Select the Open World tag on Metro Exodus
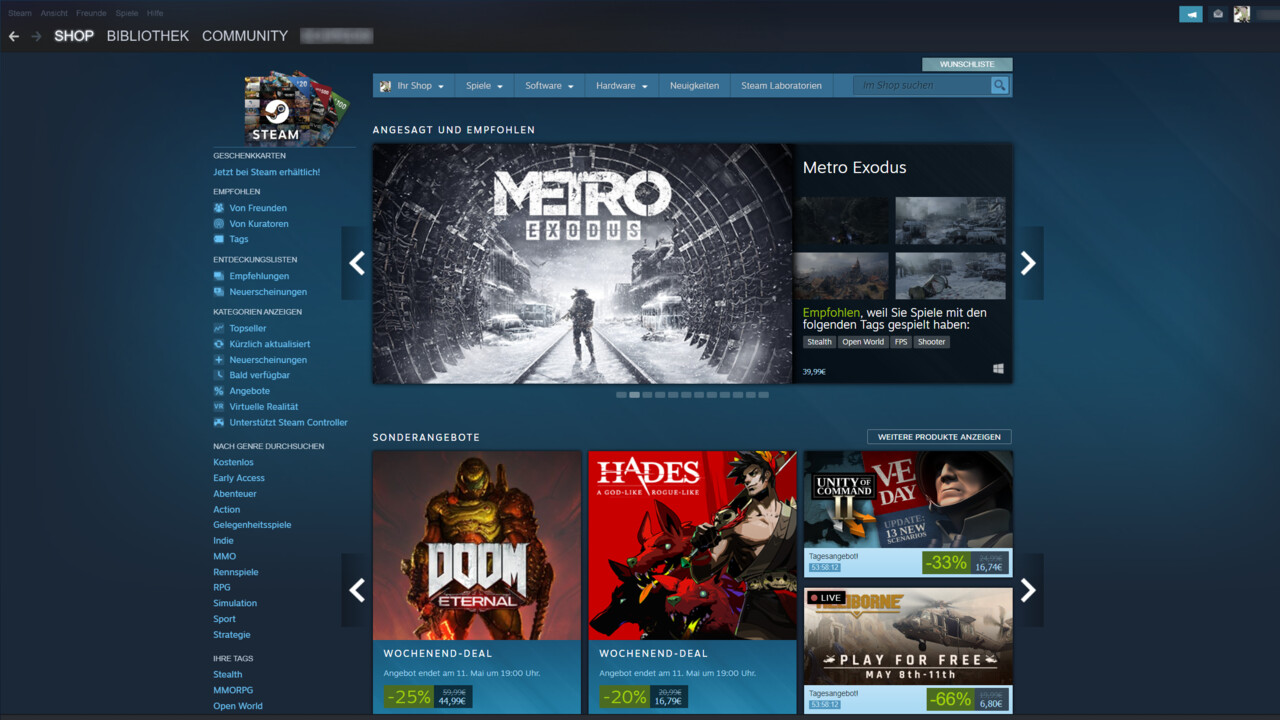This screenshot has height=720, width=1280. tap(863, 342)
